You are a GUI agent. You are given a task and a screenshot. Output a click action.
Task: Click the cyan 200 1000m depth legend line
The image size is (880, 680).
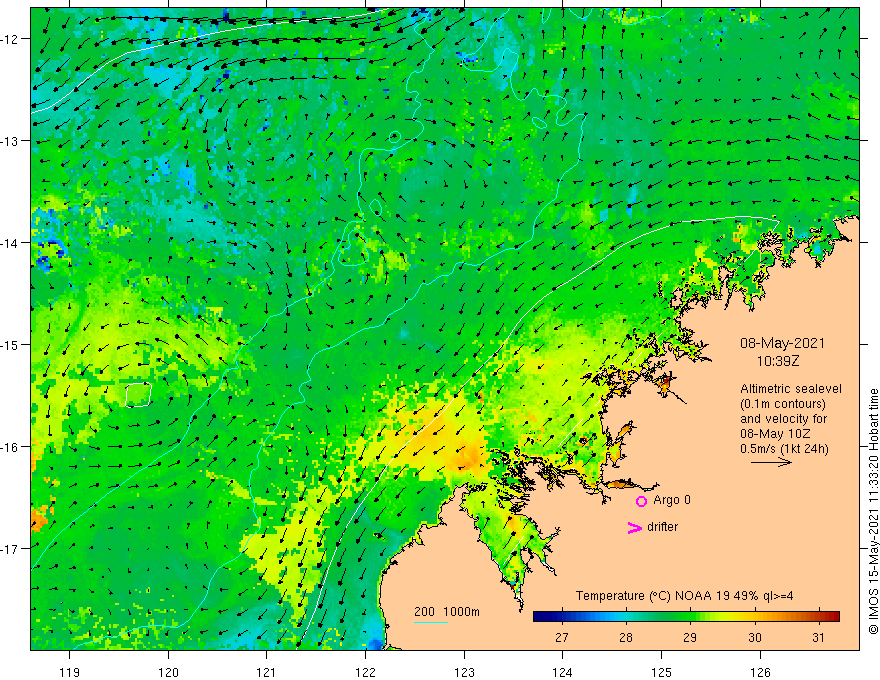click(x=430, y=622)
